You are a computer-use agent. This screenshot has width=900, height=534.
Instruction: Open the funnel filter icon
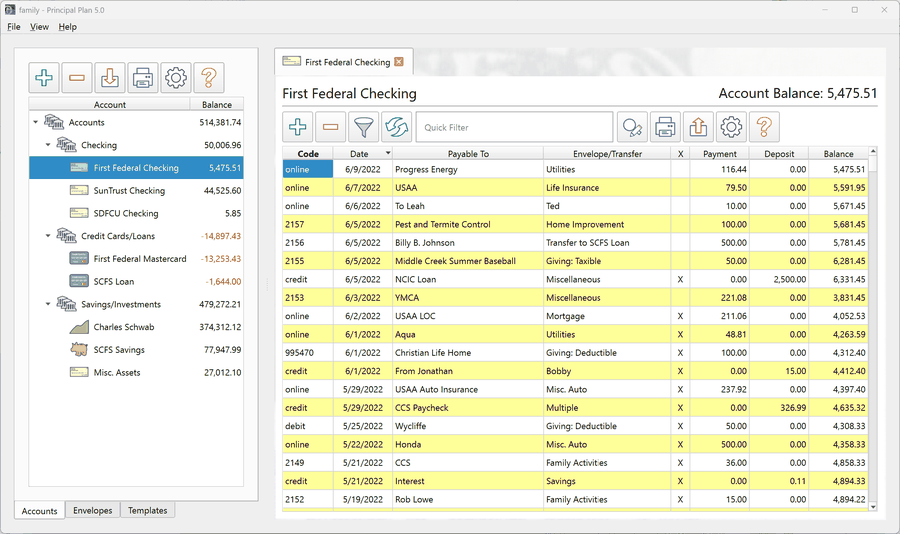click(x=363, y=127)
